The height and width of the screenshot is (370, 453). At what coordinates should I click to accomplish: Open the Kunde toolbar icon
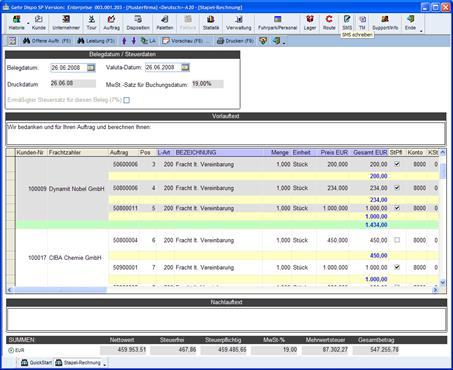pyautogui.click(x=39, y=23)
